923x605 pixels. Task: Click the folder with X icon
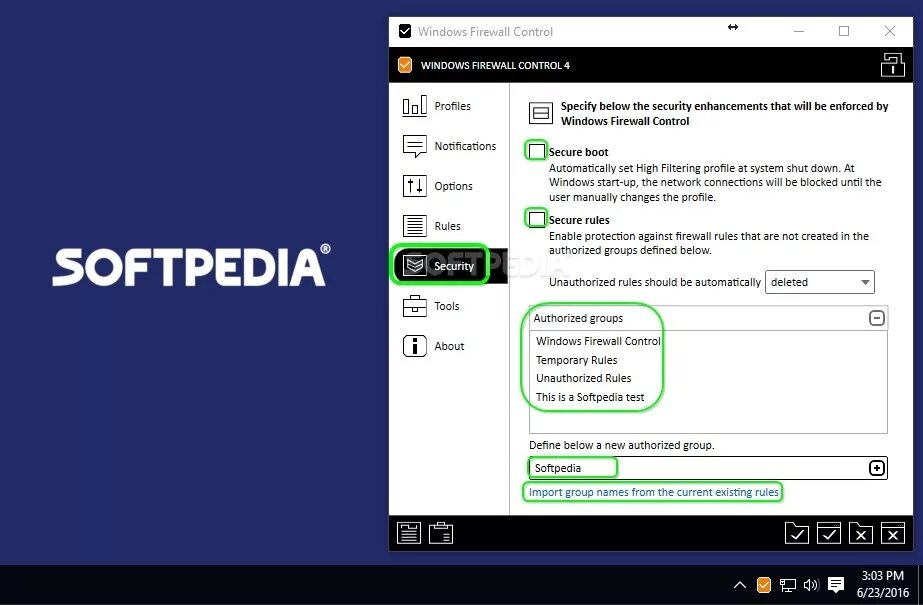[x=861, y=533]
